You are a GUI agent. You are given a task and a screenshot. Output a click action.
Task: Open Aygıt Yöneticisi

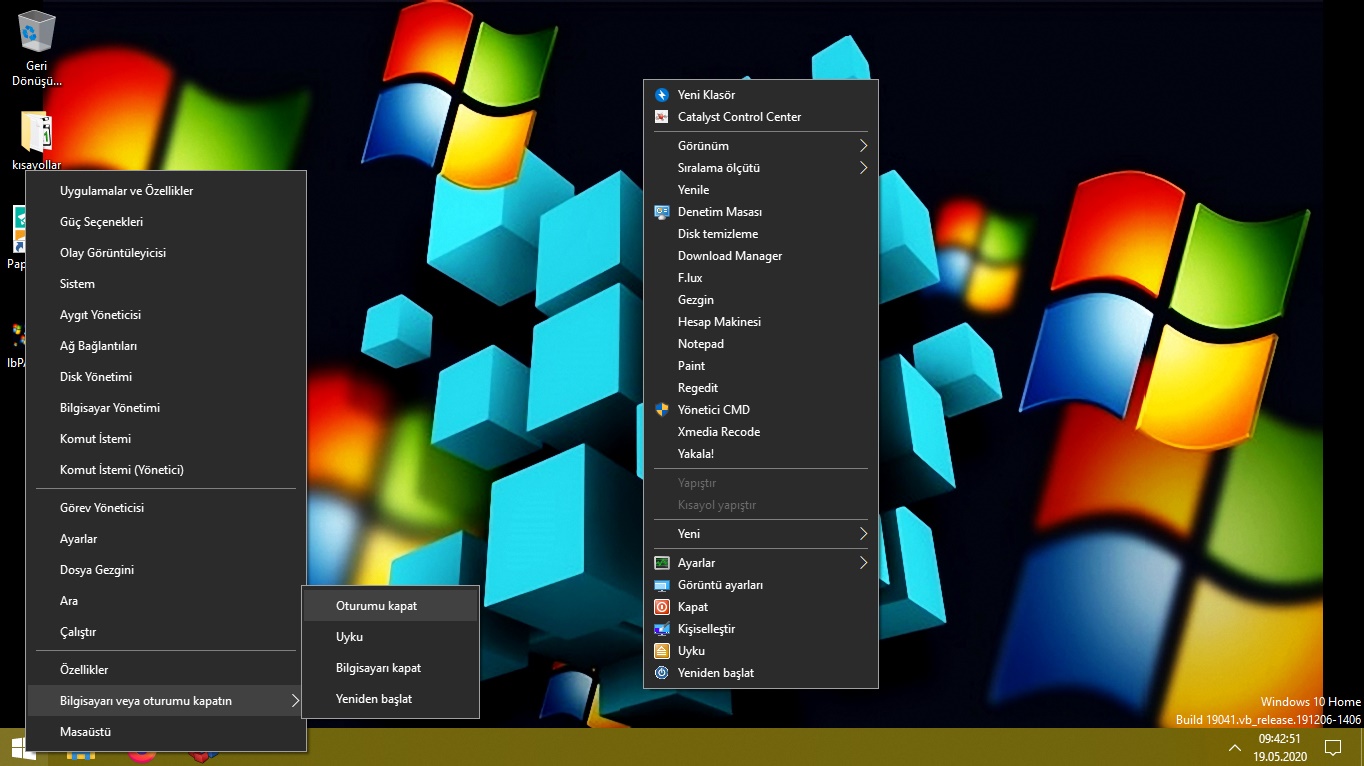coord(166,315)
